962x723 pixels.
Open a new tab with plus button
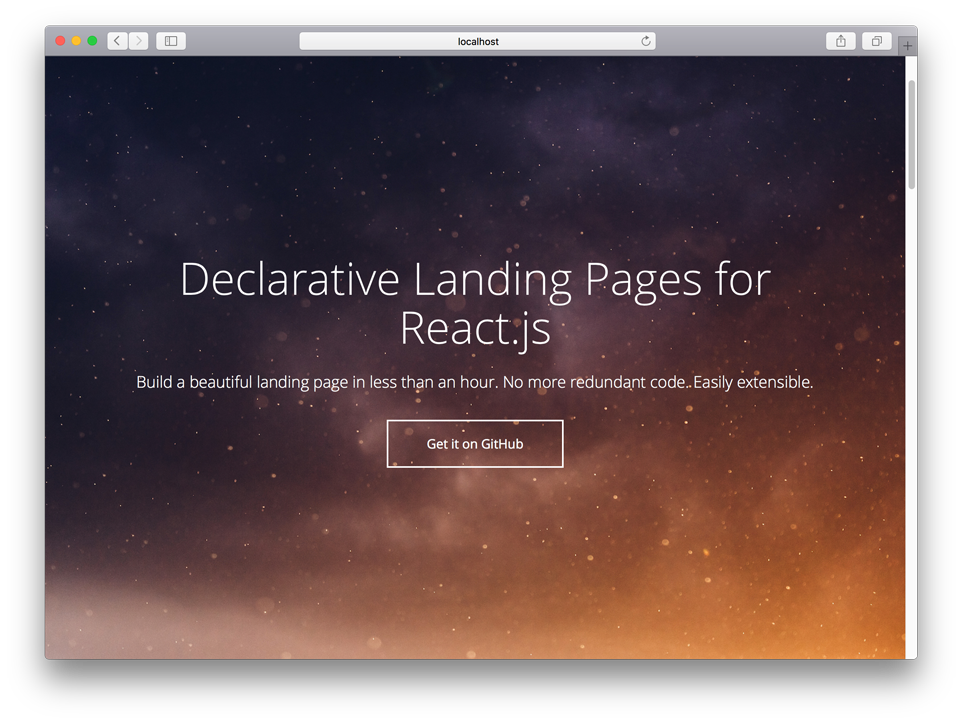pos(907,45)
